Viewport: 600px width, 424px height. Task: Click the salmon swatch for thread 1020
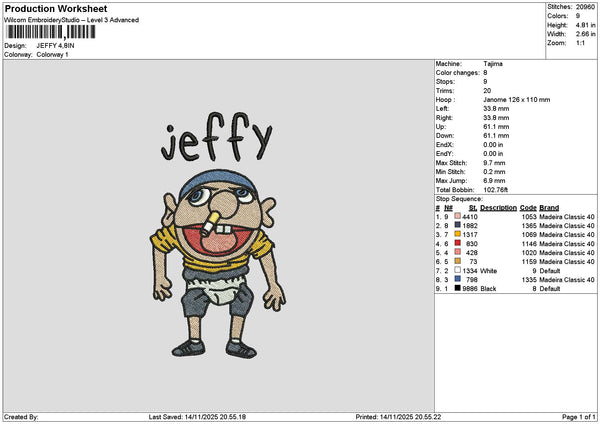pyautogui.click(x=457, y=252)
